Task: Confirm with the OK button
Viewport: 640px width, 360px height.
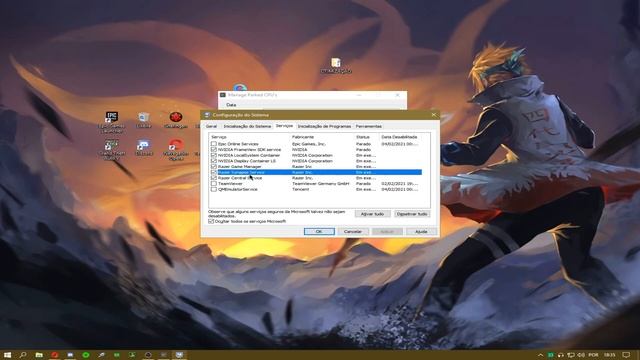Action: pyautogui.click(x=319, y=231)
